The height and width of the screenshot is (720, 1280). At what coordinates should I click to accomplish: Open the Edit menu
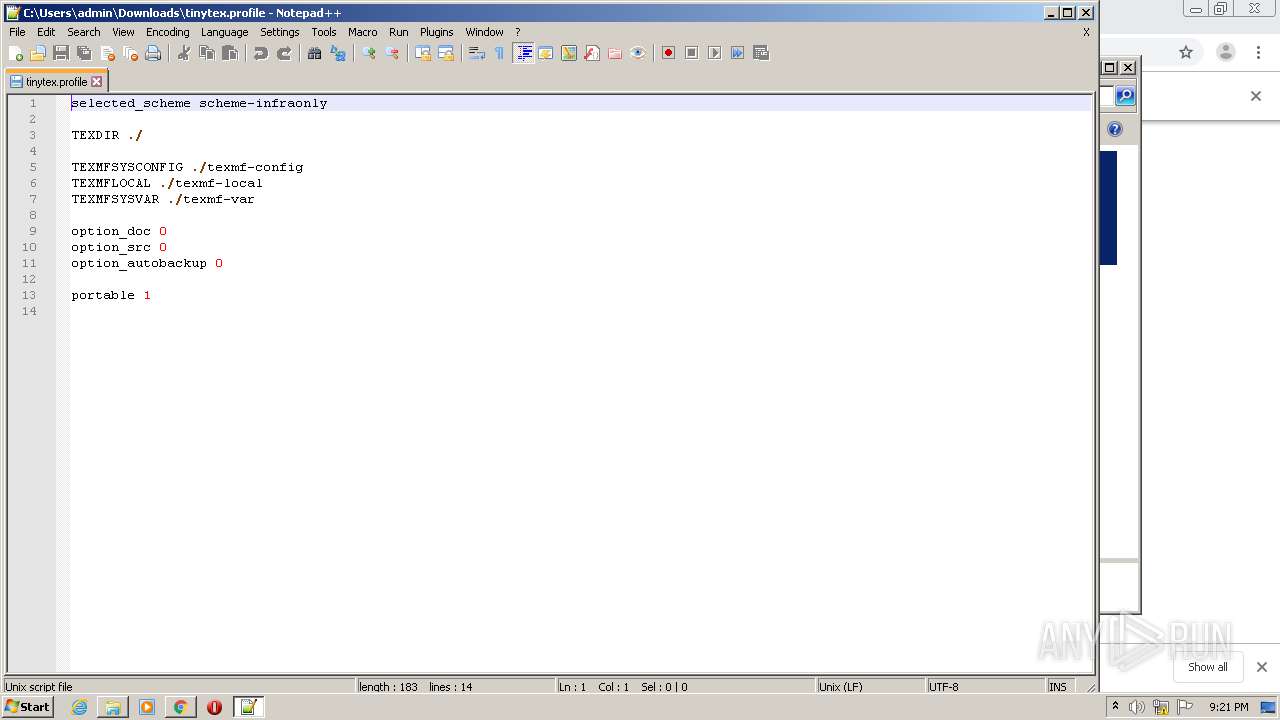pyautogui.click(x=46, y=32)
